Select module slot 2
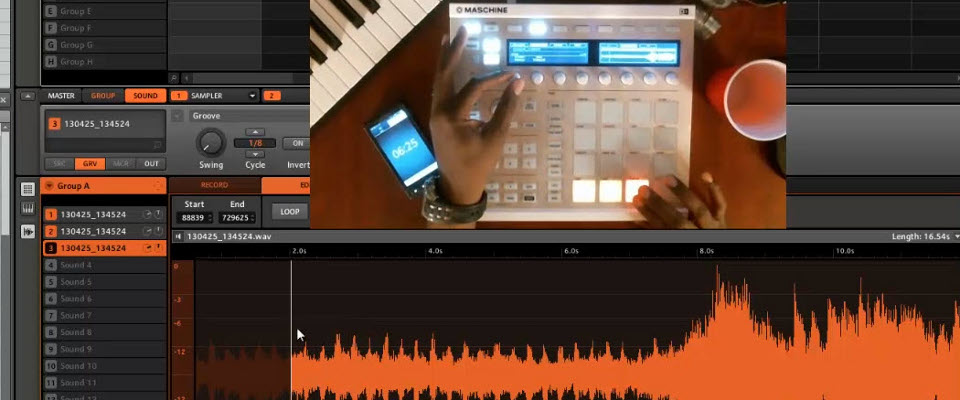This screenshot has height=400, width=960. [272, 96]
